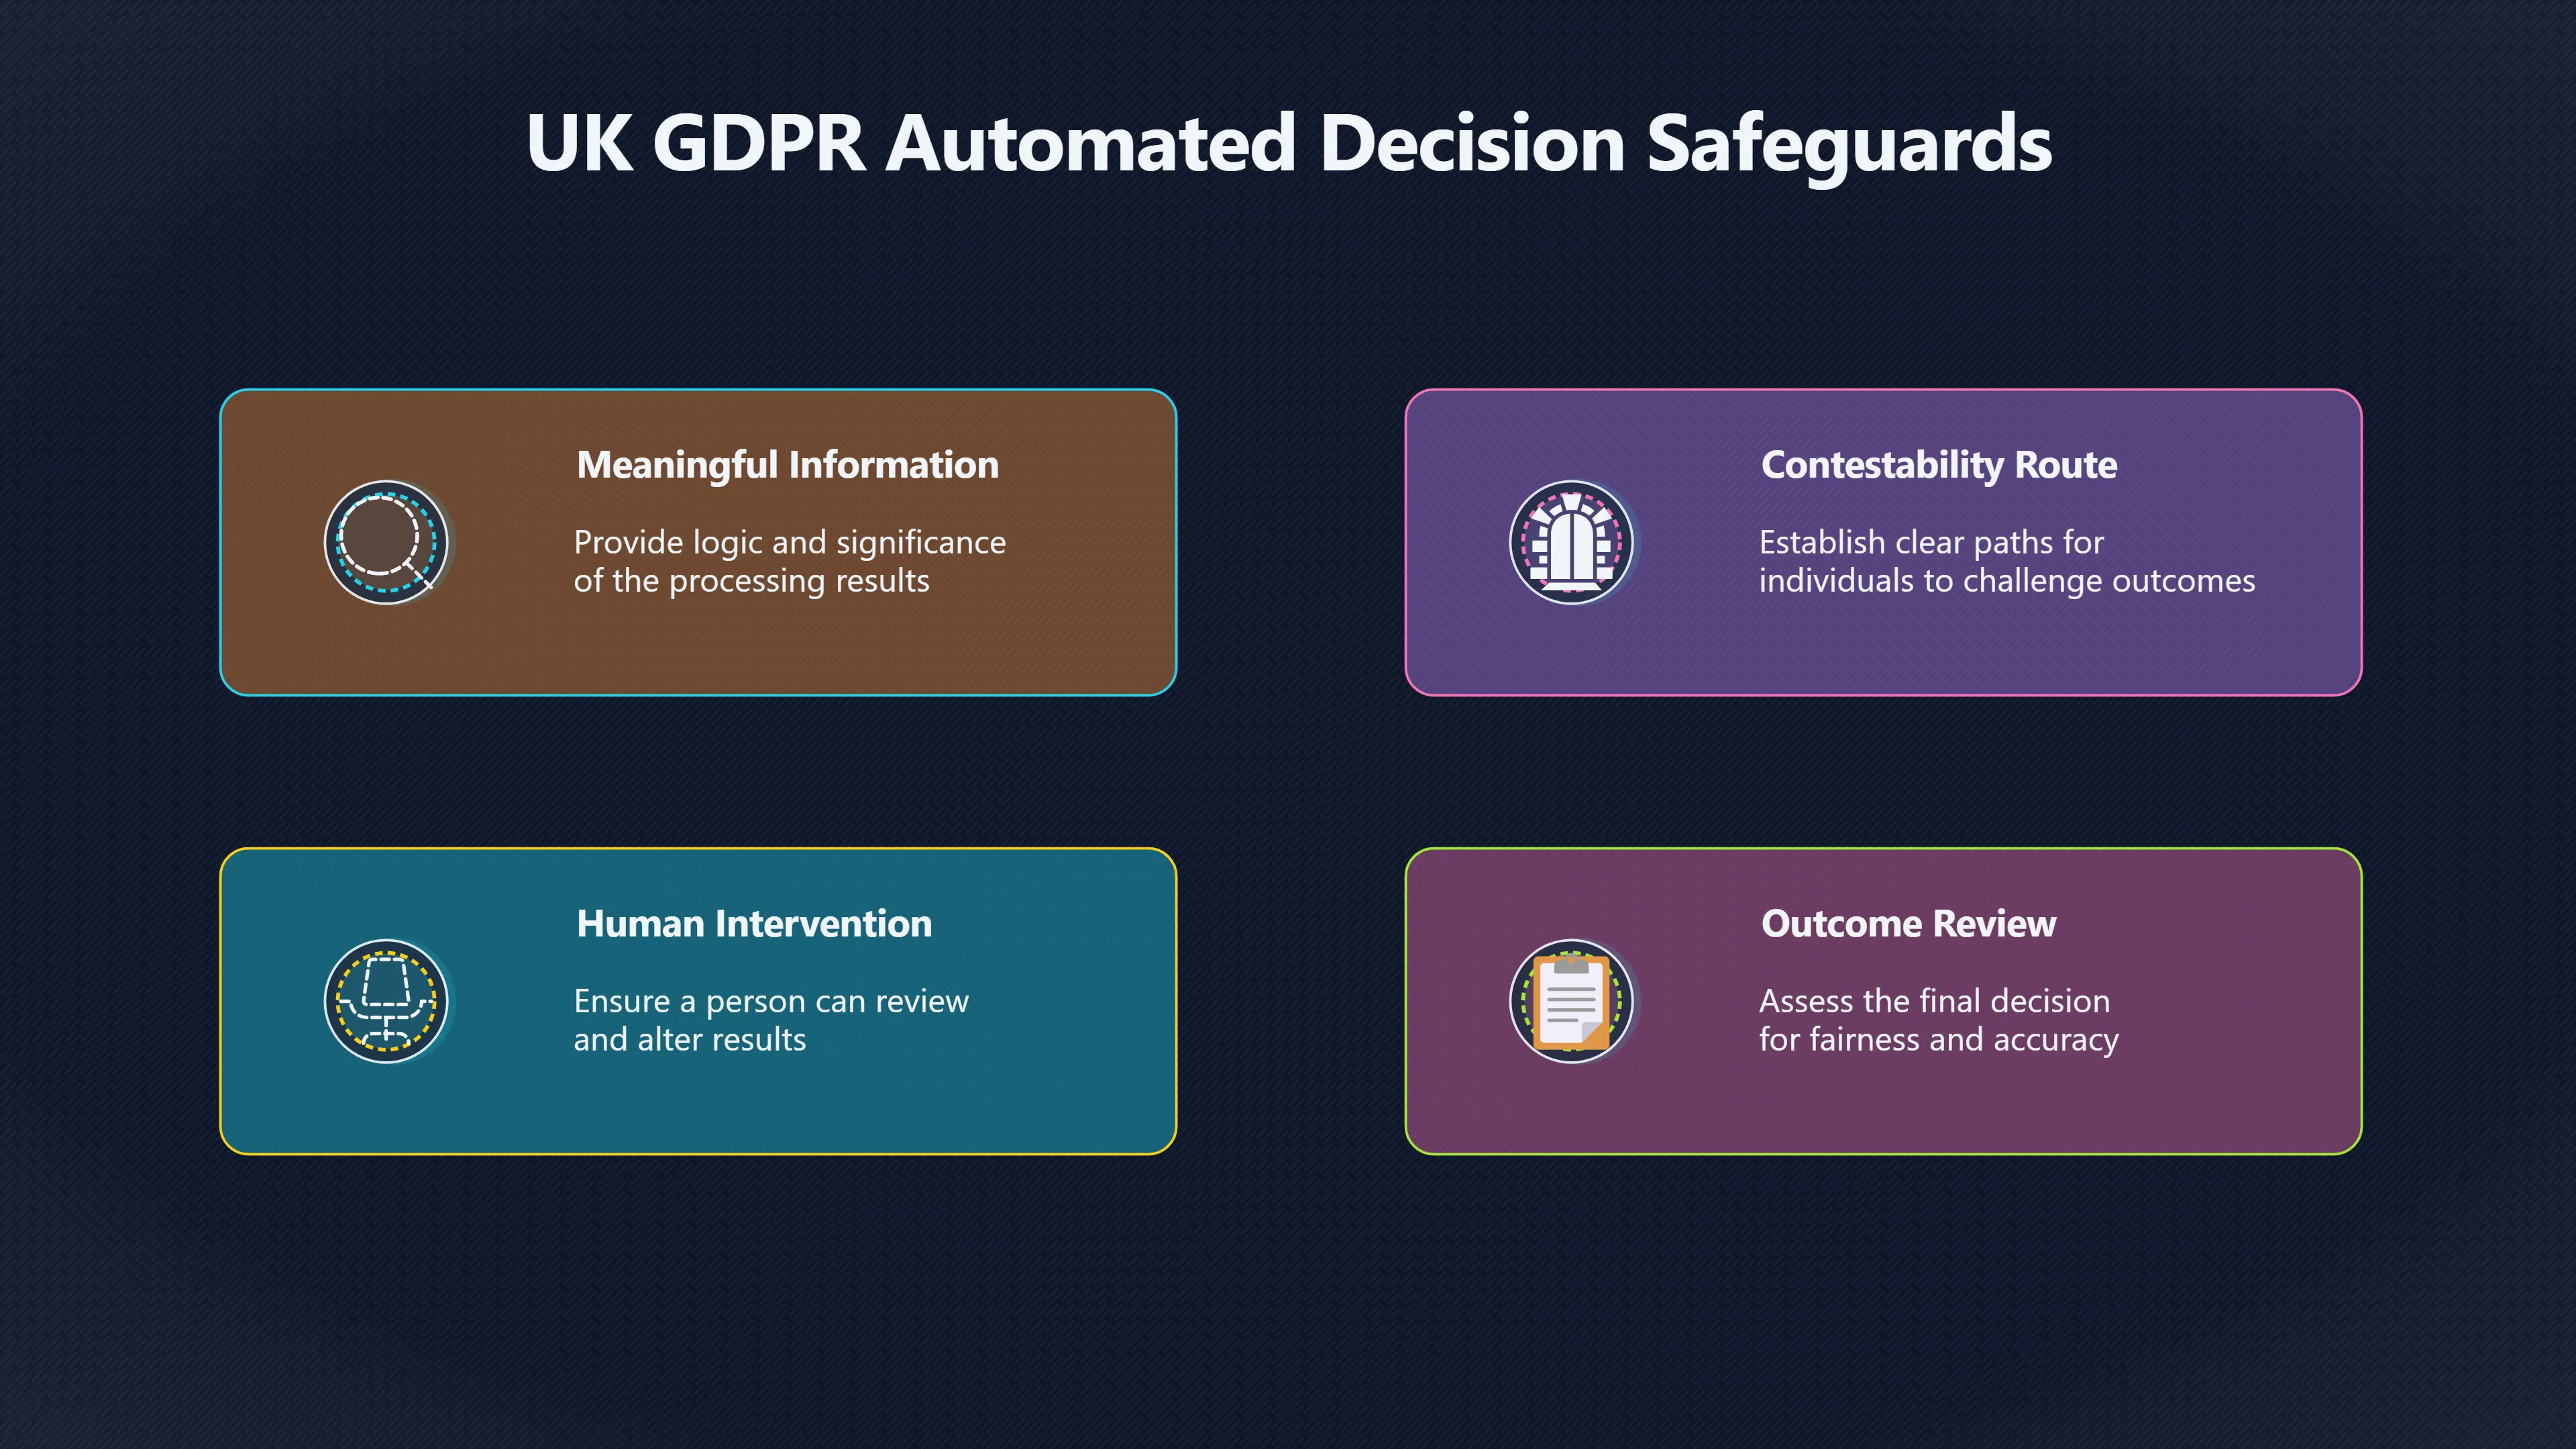Click the 'Human Intervention' heading
Viewport: 2576px width, 1449px height.
pos(754,924)
